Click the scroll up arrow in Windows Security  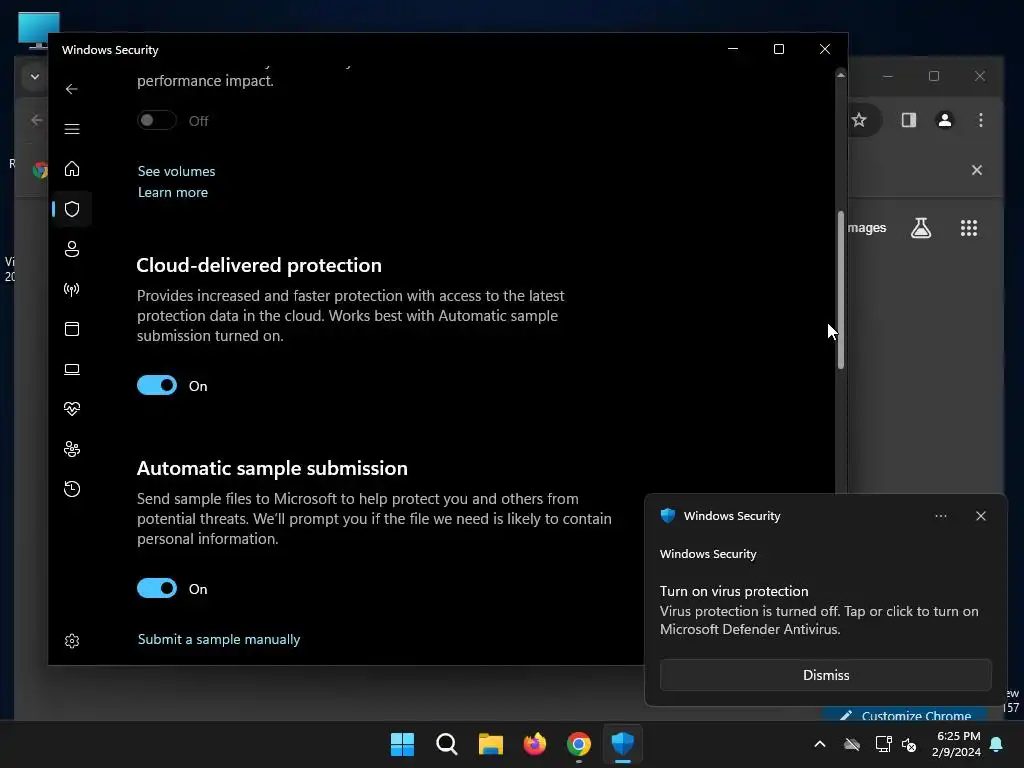[x=840, y=76]
